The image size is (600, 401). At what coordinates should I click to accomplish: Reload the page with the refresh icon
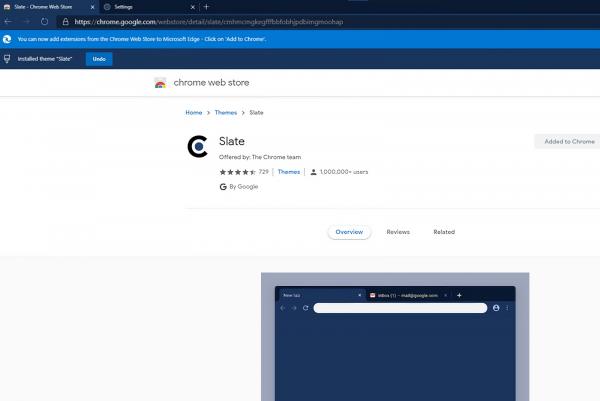tap(45, 20)
